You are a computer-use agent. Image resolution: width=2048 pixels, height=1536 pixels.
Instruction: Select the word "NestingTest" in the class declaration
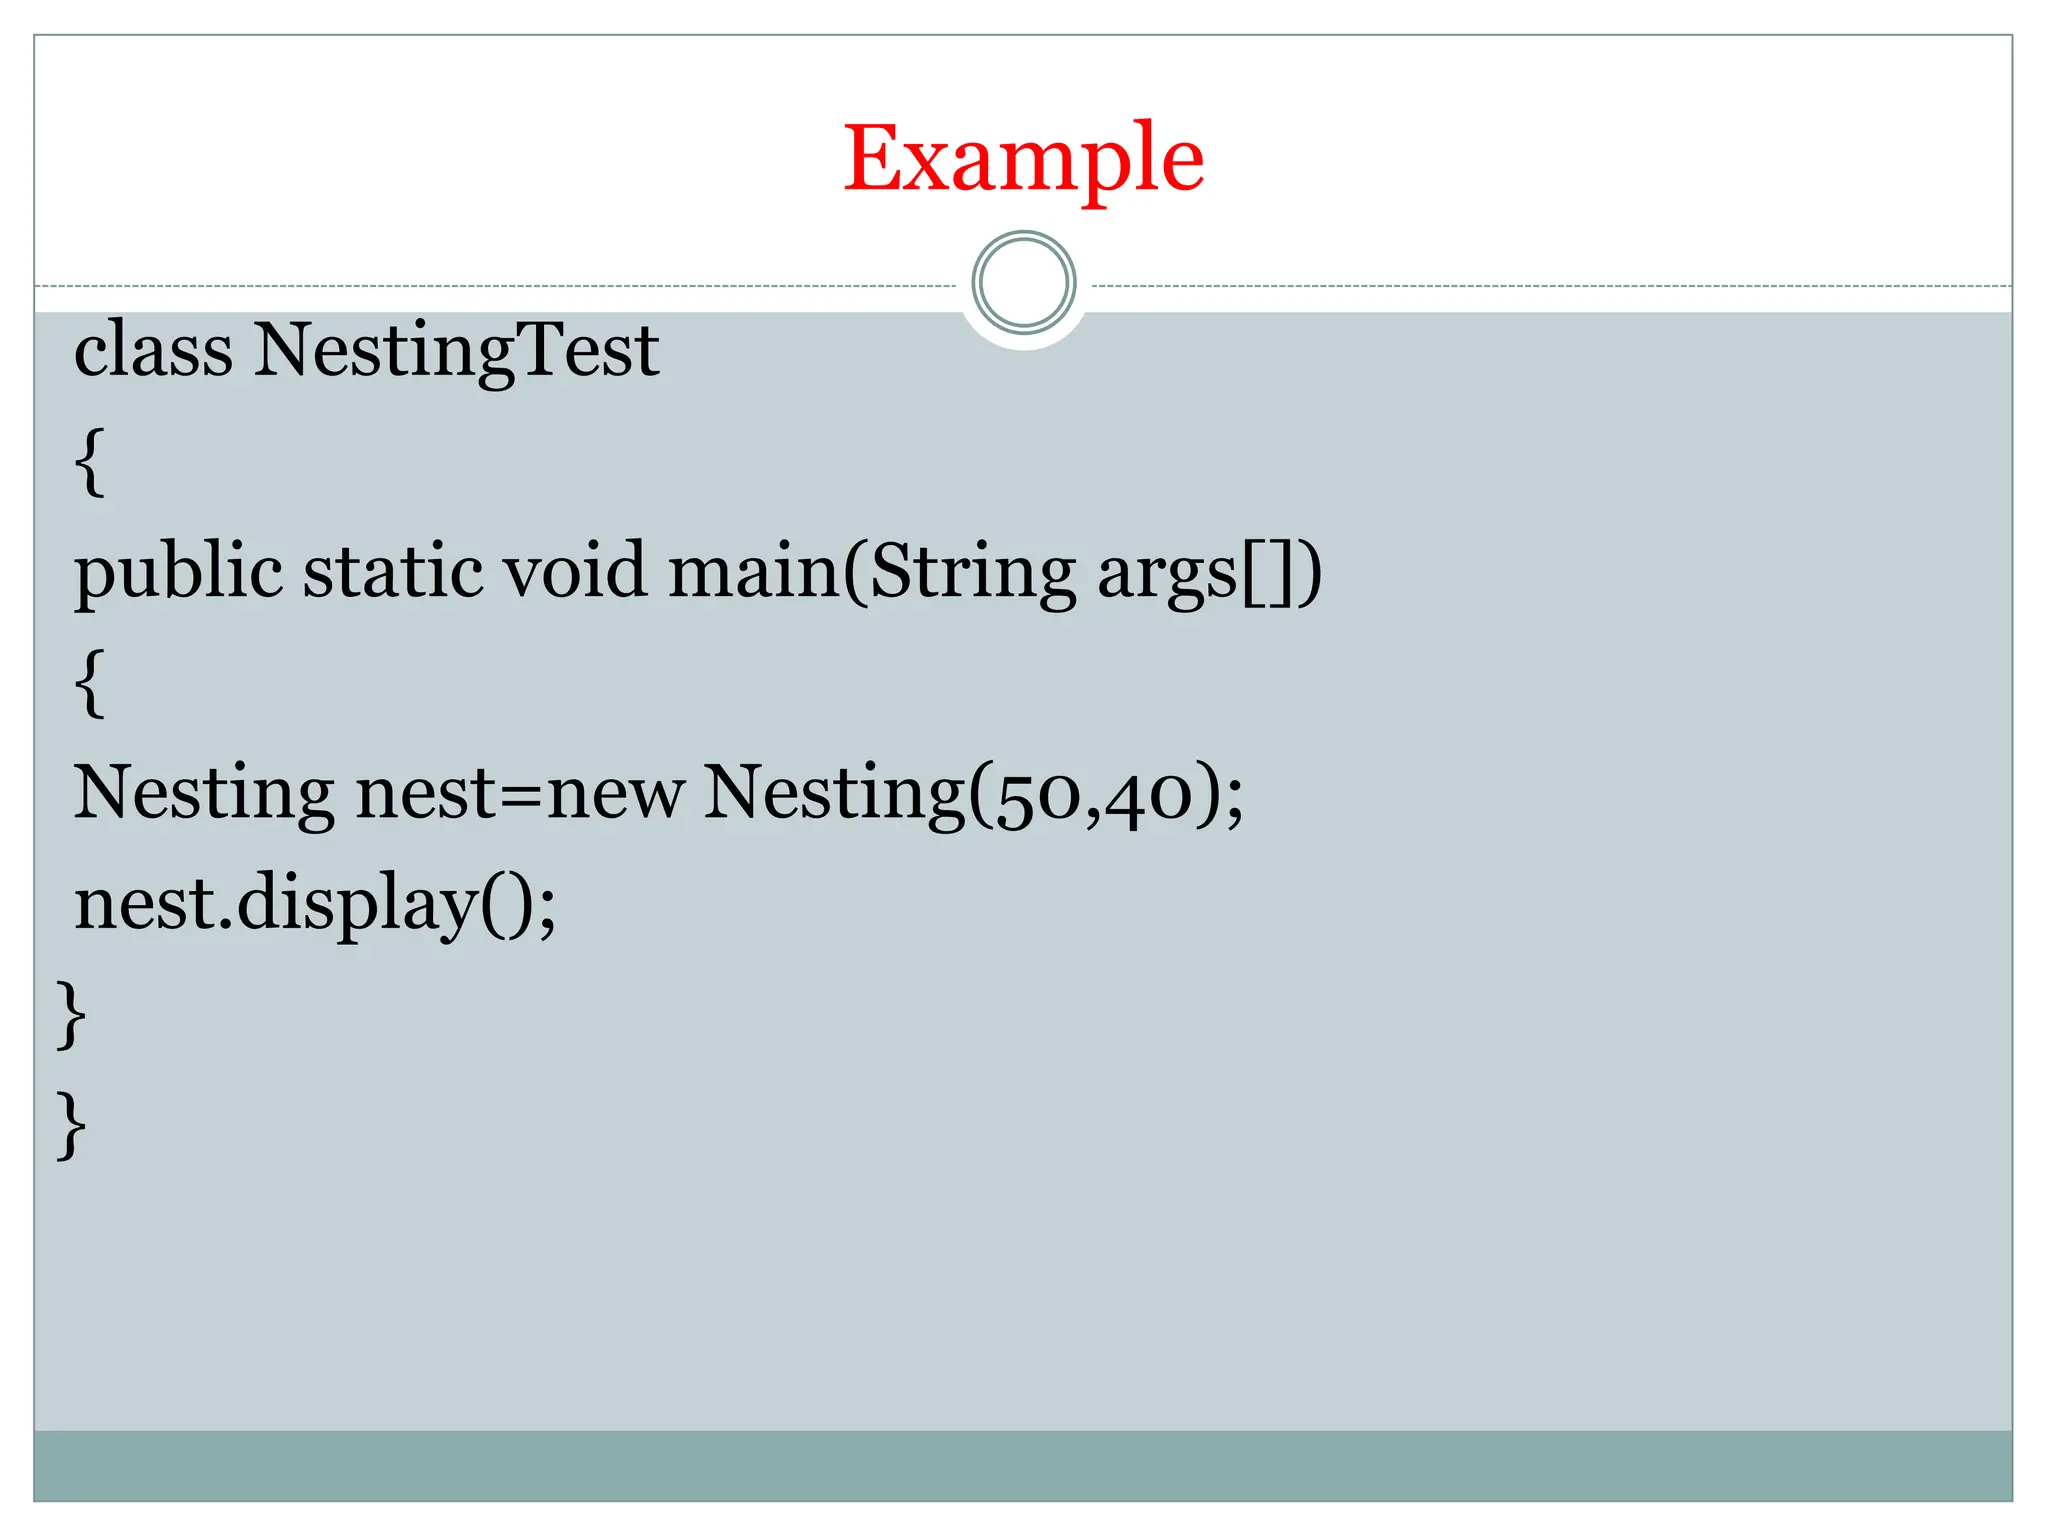(456, 350)
